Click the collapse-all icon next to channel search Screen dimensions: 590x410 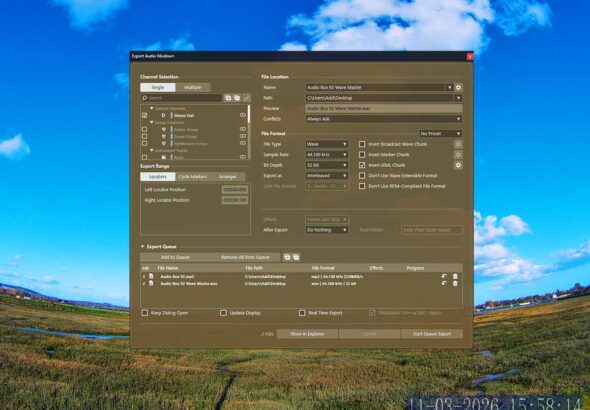point(237,98)
